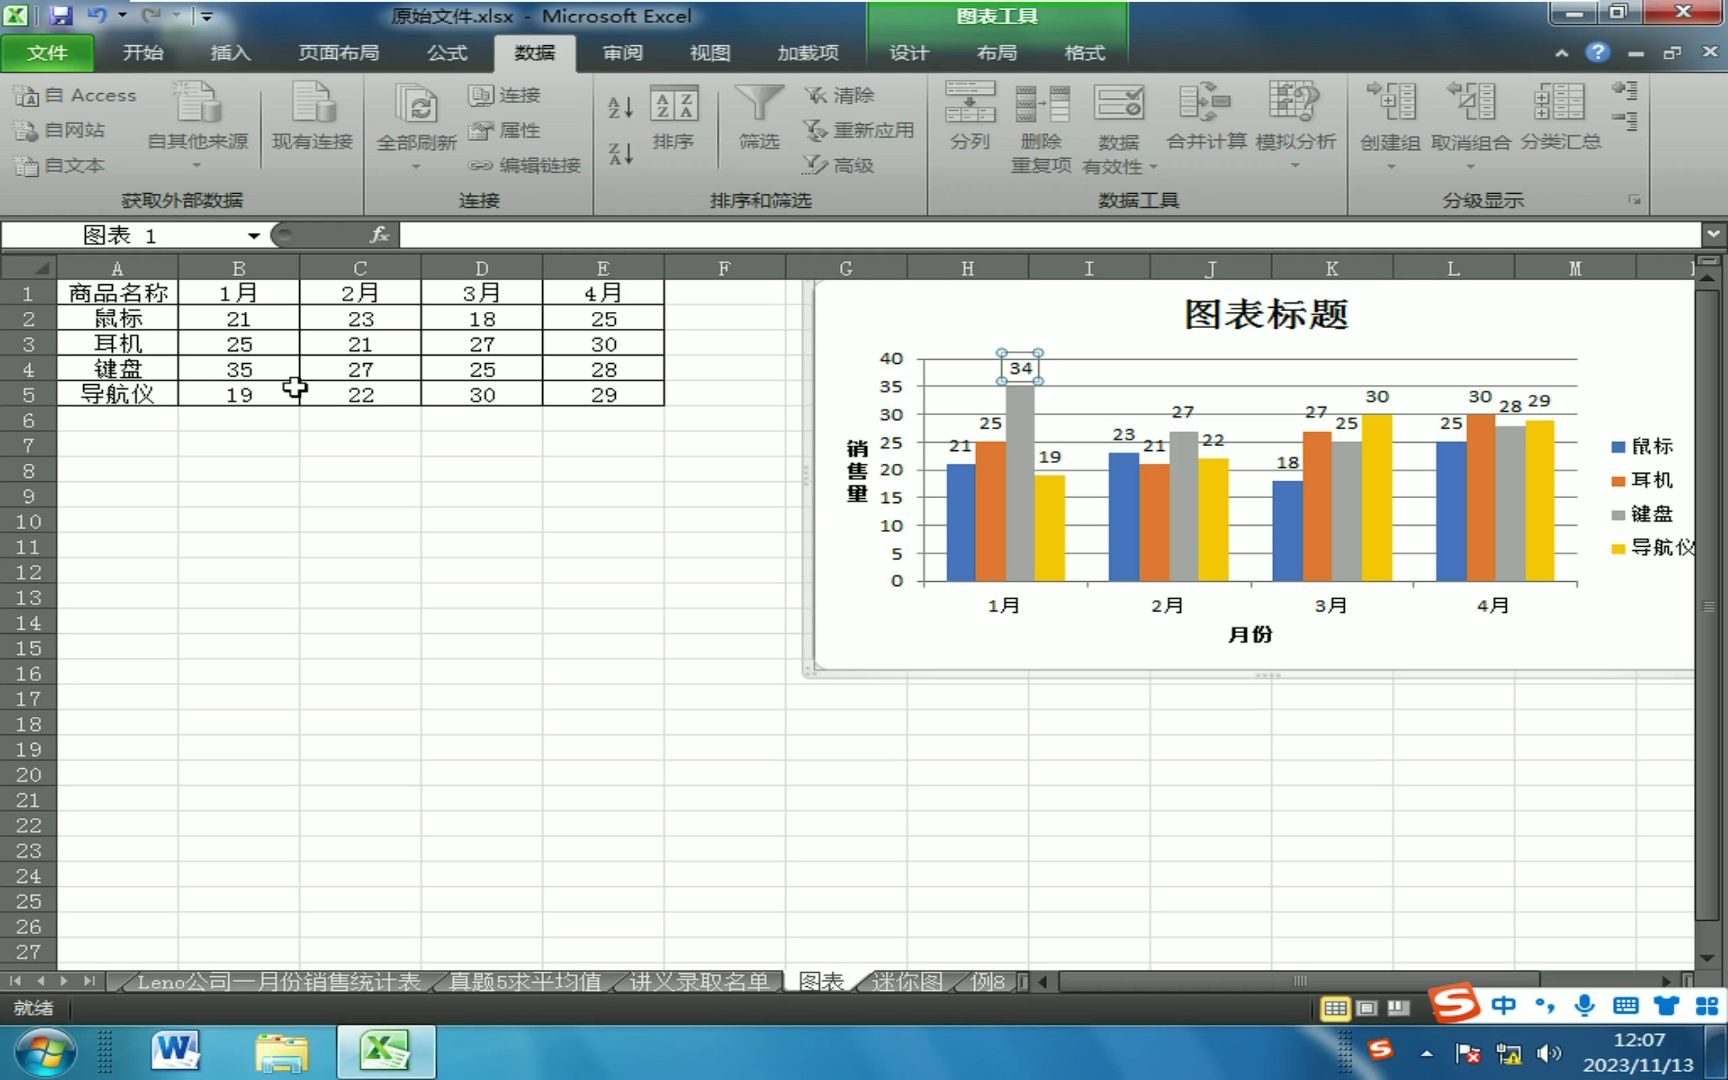This screenshot has height=1080, width=1728.
Task: Open the 文件 menu
Action: [x=47, y=53]
